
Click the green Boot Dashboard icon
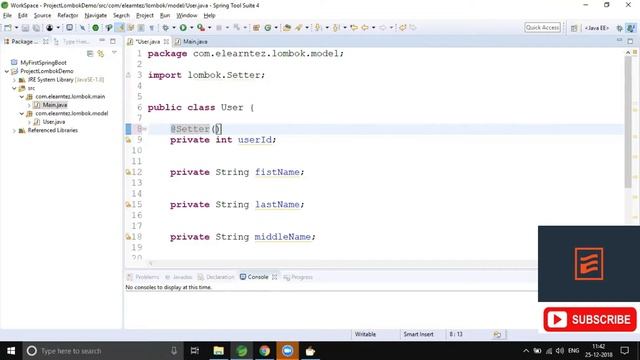click(96, 28)
